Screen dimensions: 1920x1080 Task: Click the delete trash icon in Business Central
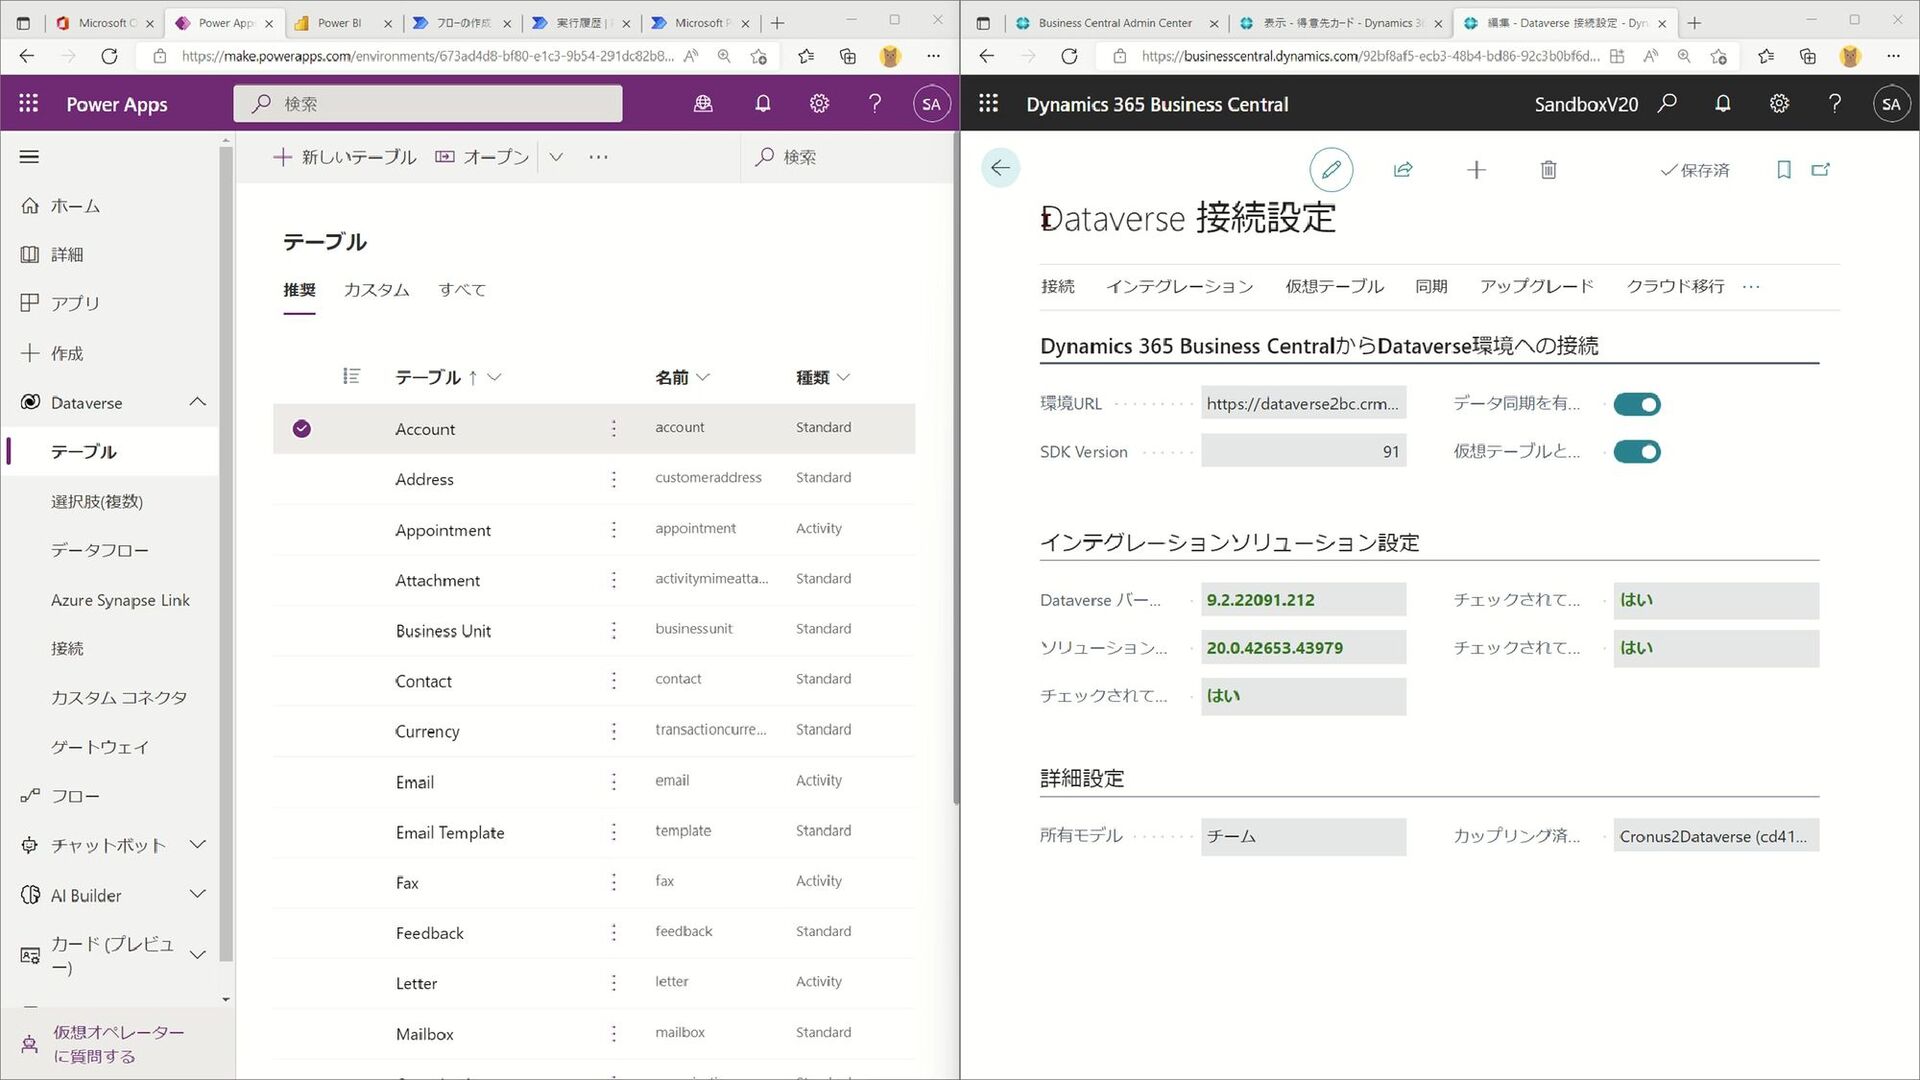1548,170
